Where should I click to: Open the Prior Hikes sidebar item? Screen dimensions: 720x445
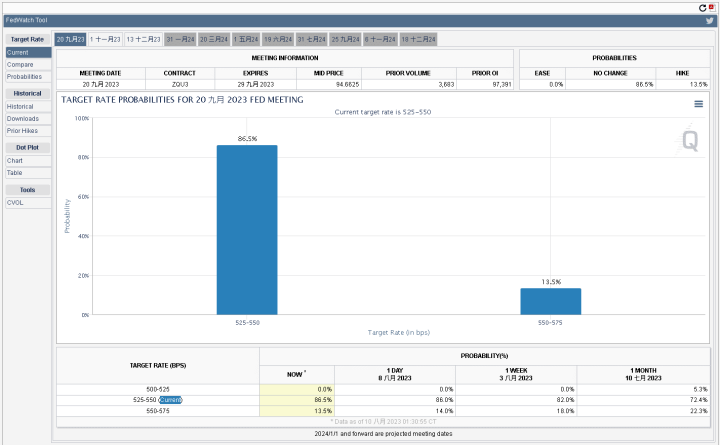click(28, 131)
